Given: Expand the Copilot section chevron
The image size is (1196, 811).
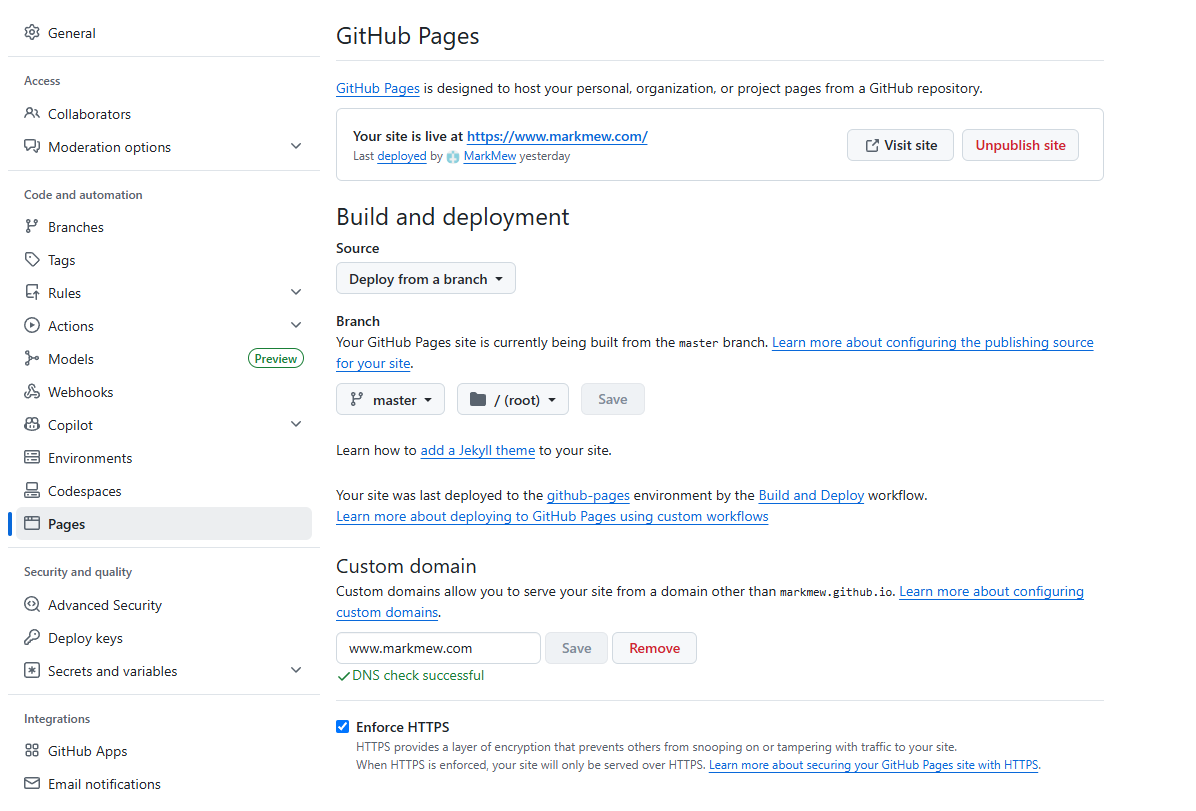Looking at the screenshot, I should (x=296, y=424).
